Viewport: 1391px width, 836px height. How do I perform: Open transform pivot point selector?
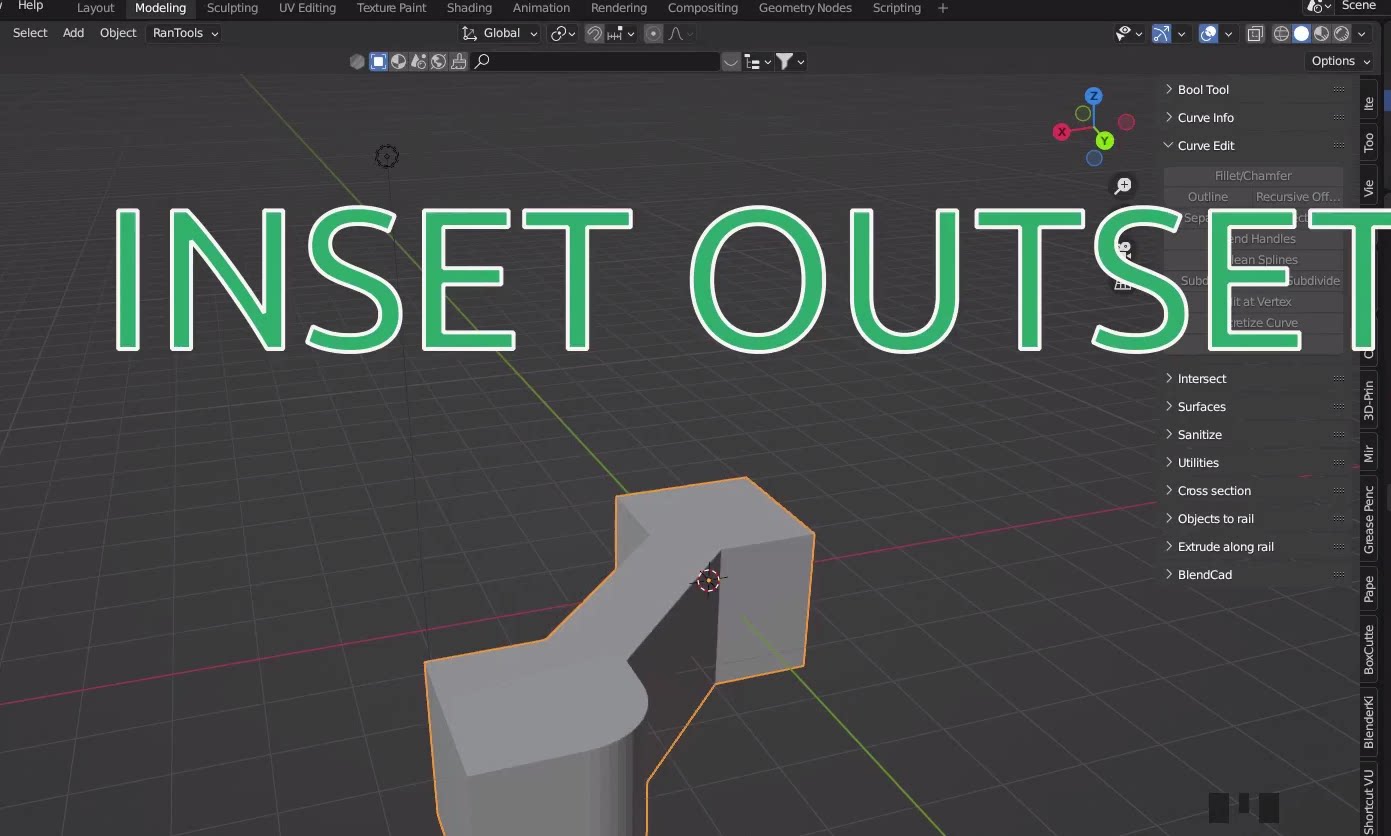click(x=564, y=33)
